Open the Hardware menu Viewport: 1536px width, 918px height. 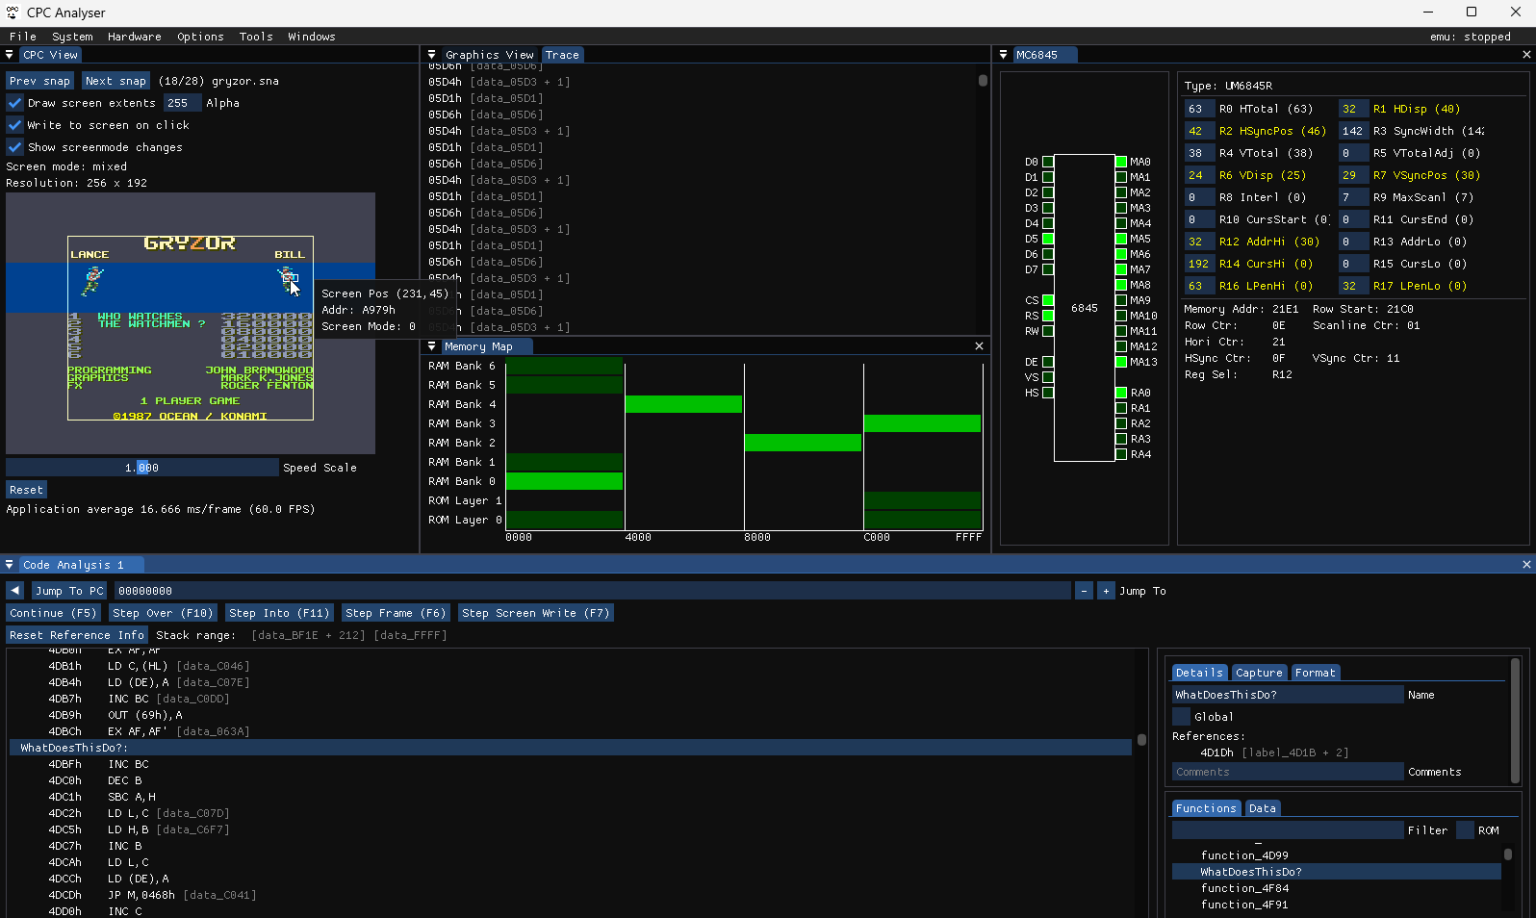132,36
